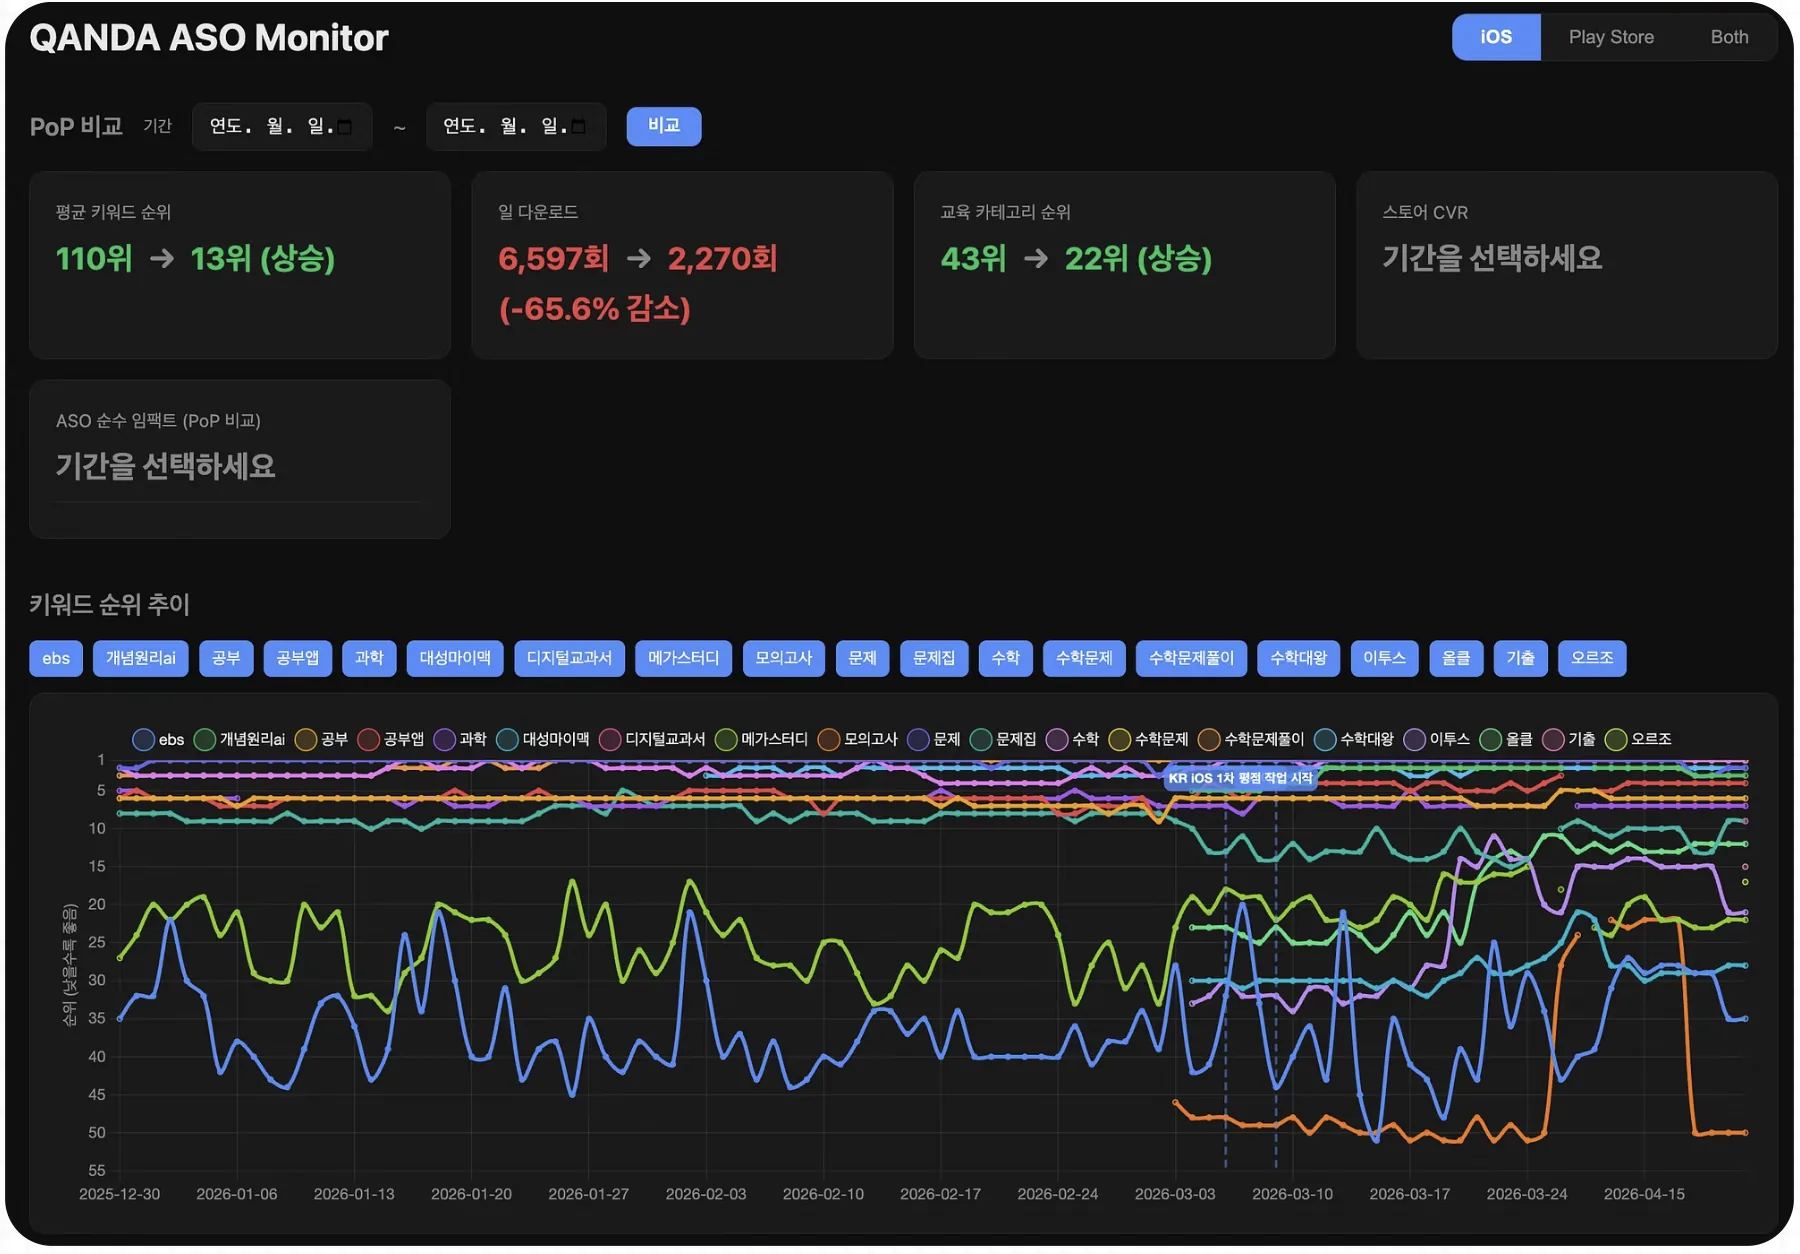Toggle the 이투스 keyword chip
This screenshot has height=1254, width=1800.
1384,658
